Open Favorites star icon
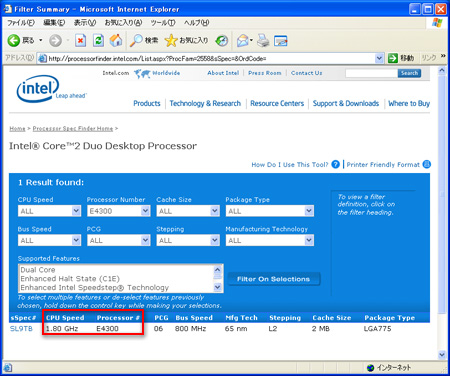Viewport: 450px width, 376px height. [171, 41]
